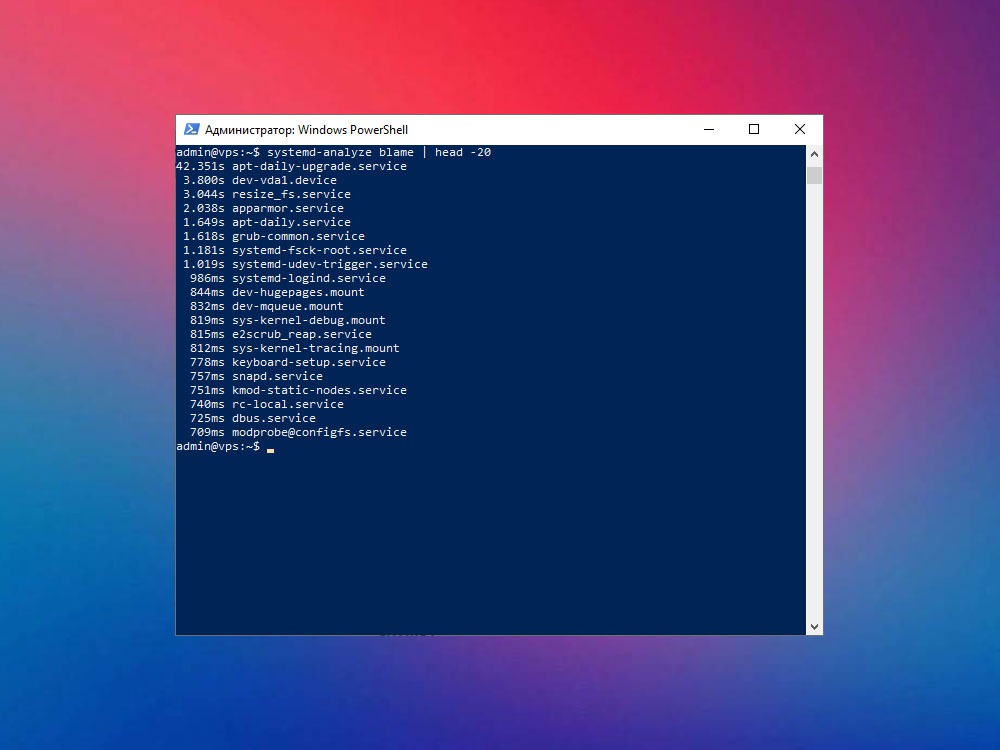Click the 'Администратор: Windows PowerShell' title text
This screenshot has height=750, width=1000.
point(306,130)
